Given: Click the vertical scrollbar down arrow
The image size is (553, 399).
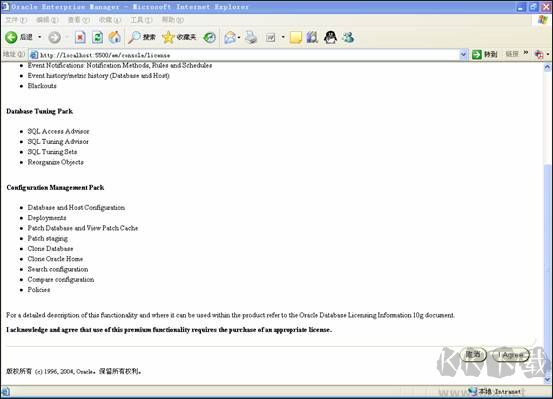Looking at the screenshot, I should pos(547,380).
